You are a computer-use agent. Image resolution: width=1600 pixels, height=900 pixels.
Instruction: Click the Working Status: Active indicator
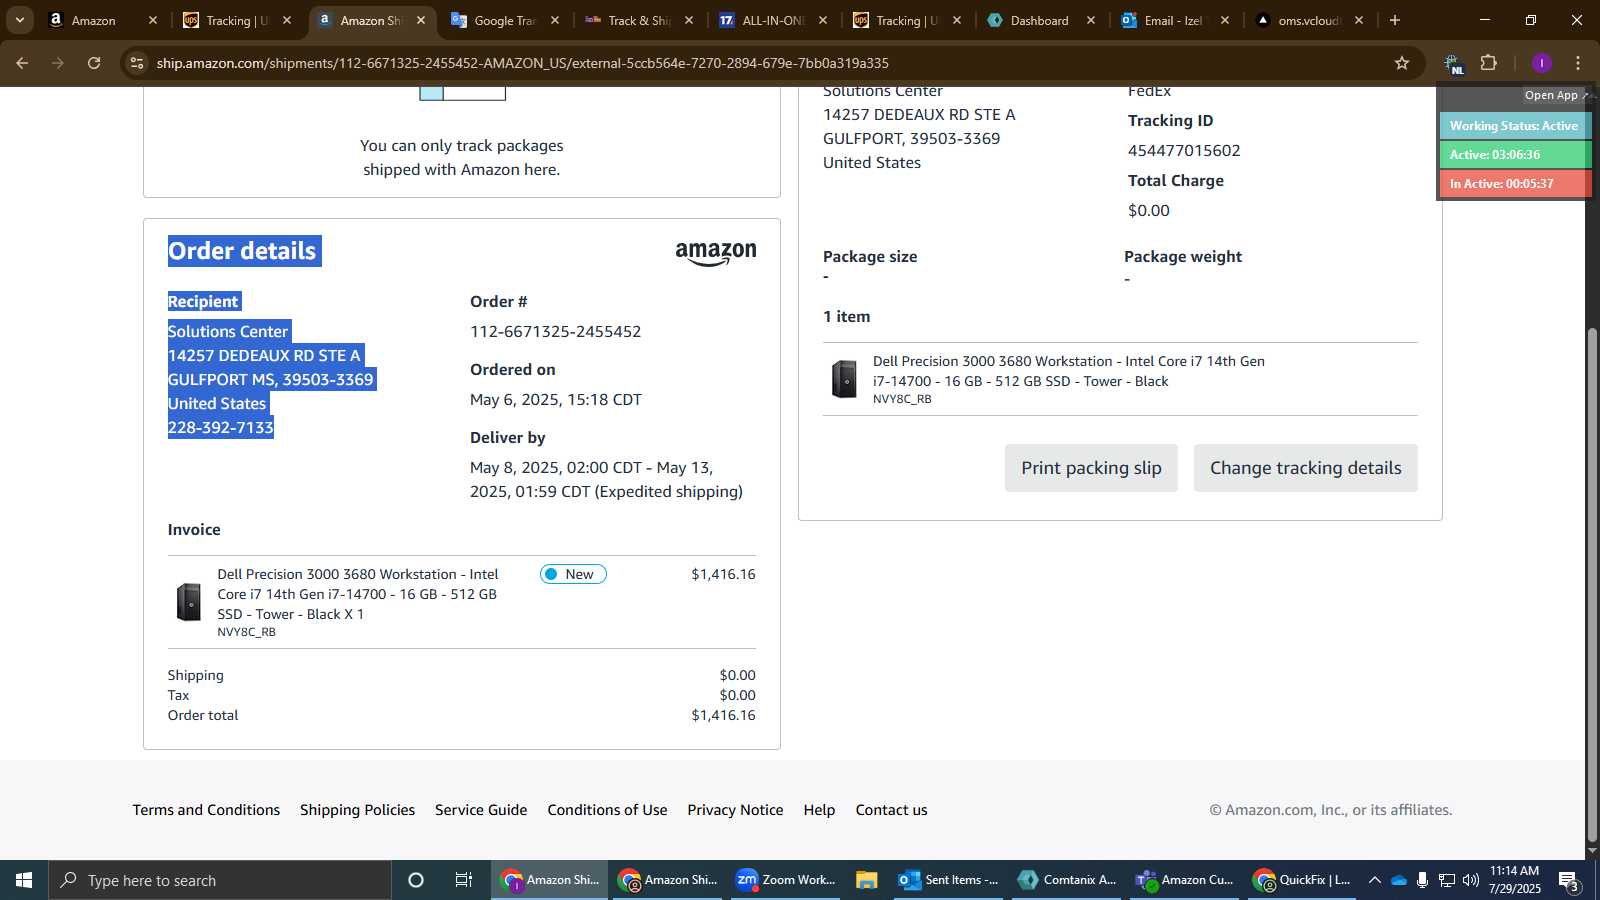1514,126
